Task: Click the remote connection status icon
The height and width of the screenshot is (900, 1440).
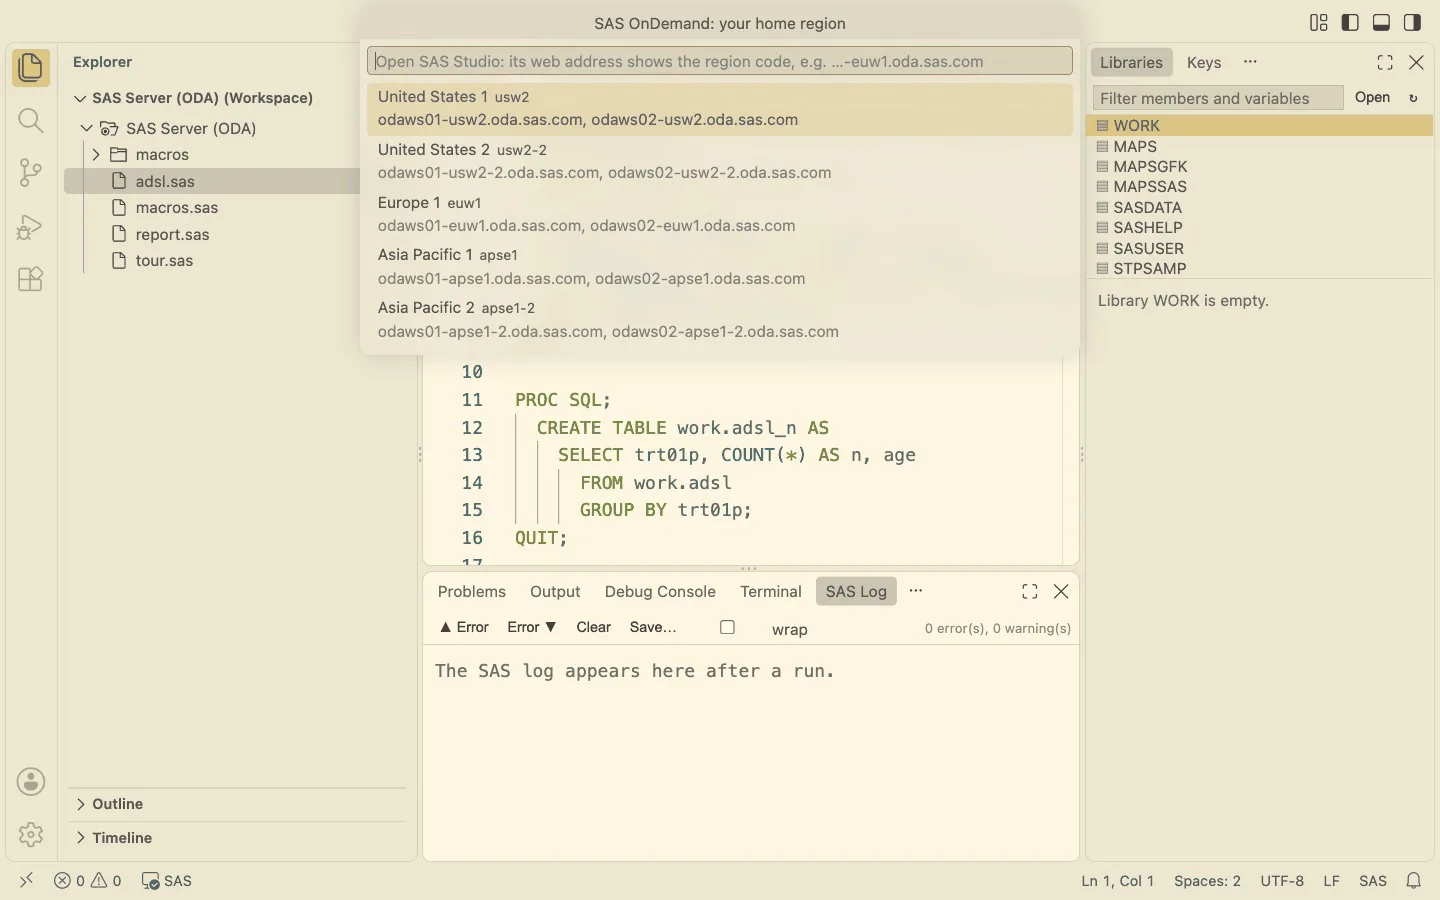Action: 27,880
